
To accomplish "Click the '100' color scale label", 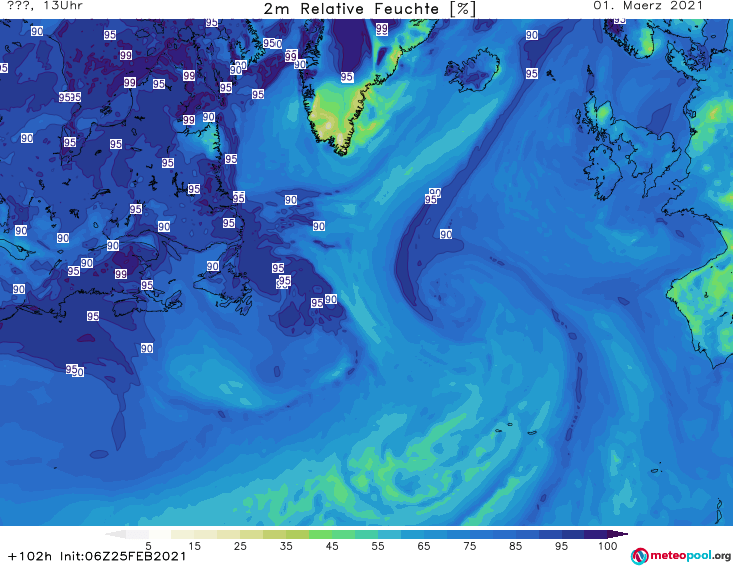I will [607, 546].
